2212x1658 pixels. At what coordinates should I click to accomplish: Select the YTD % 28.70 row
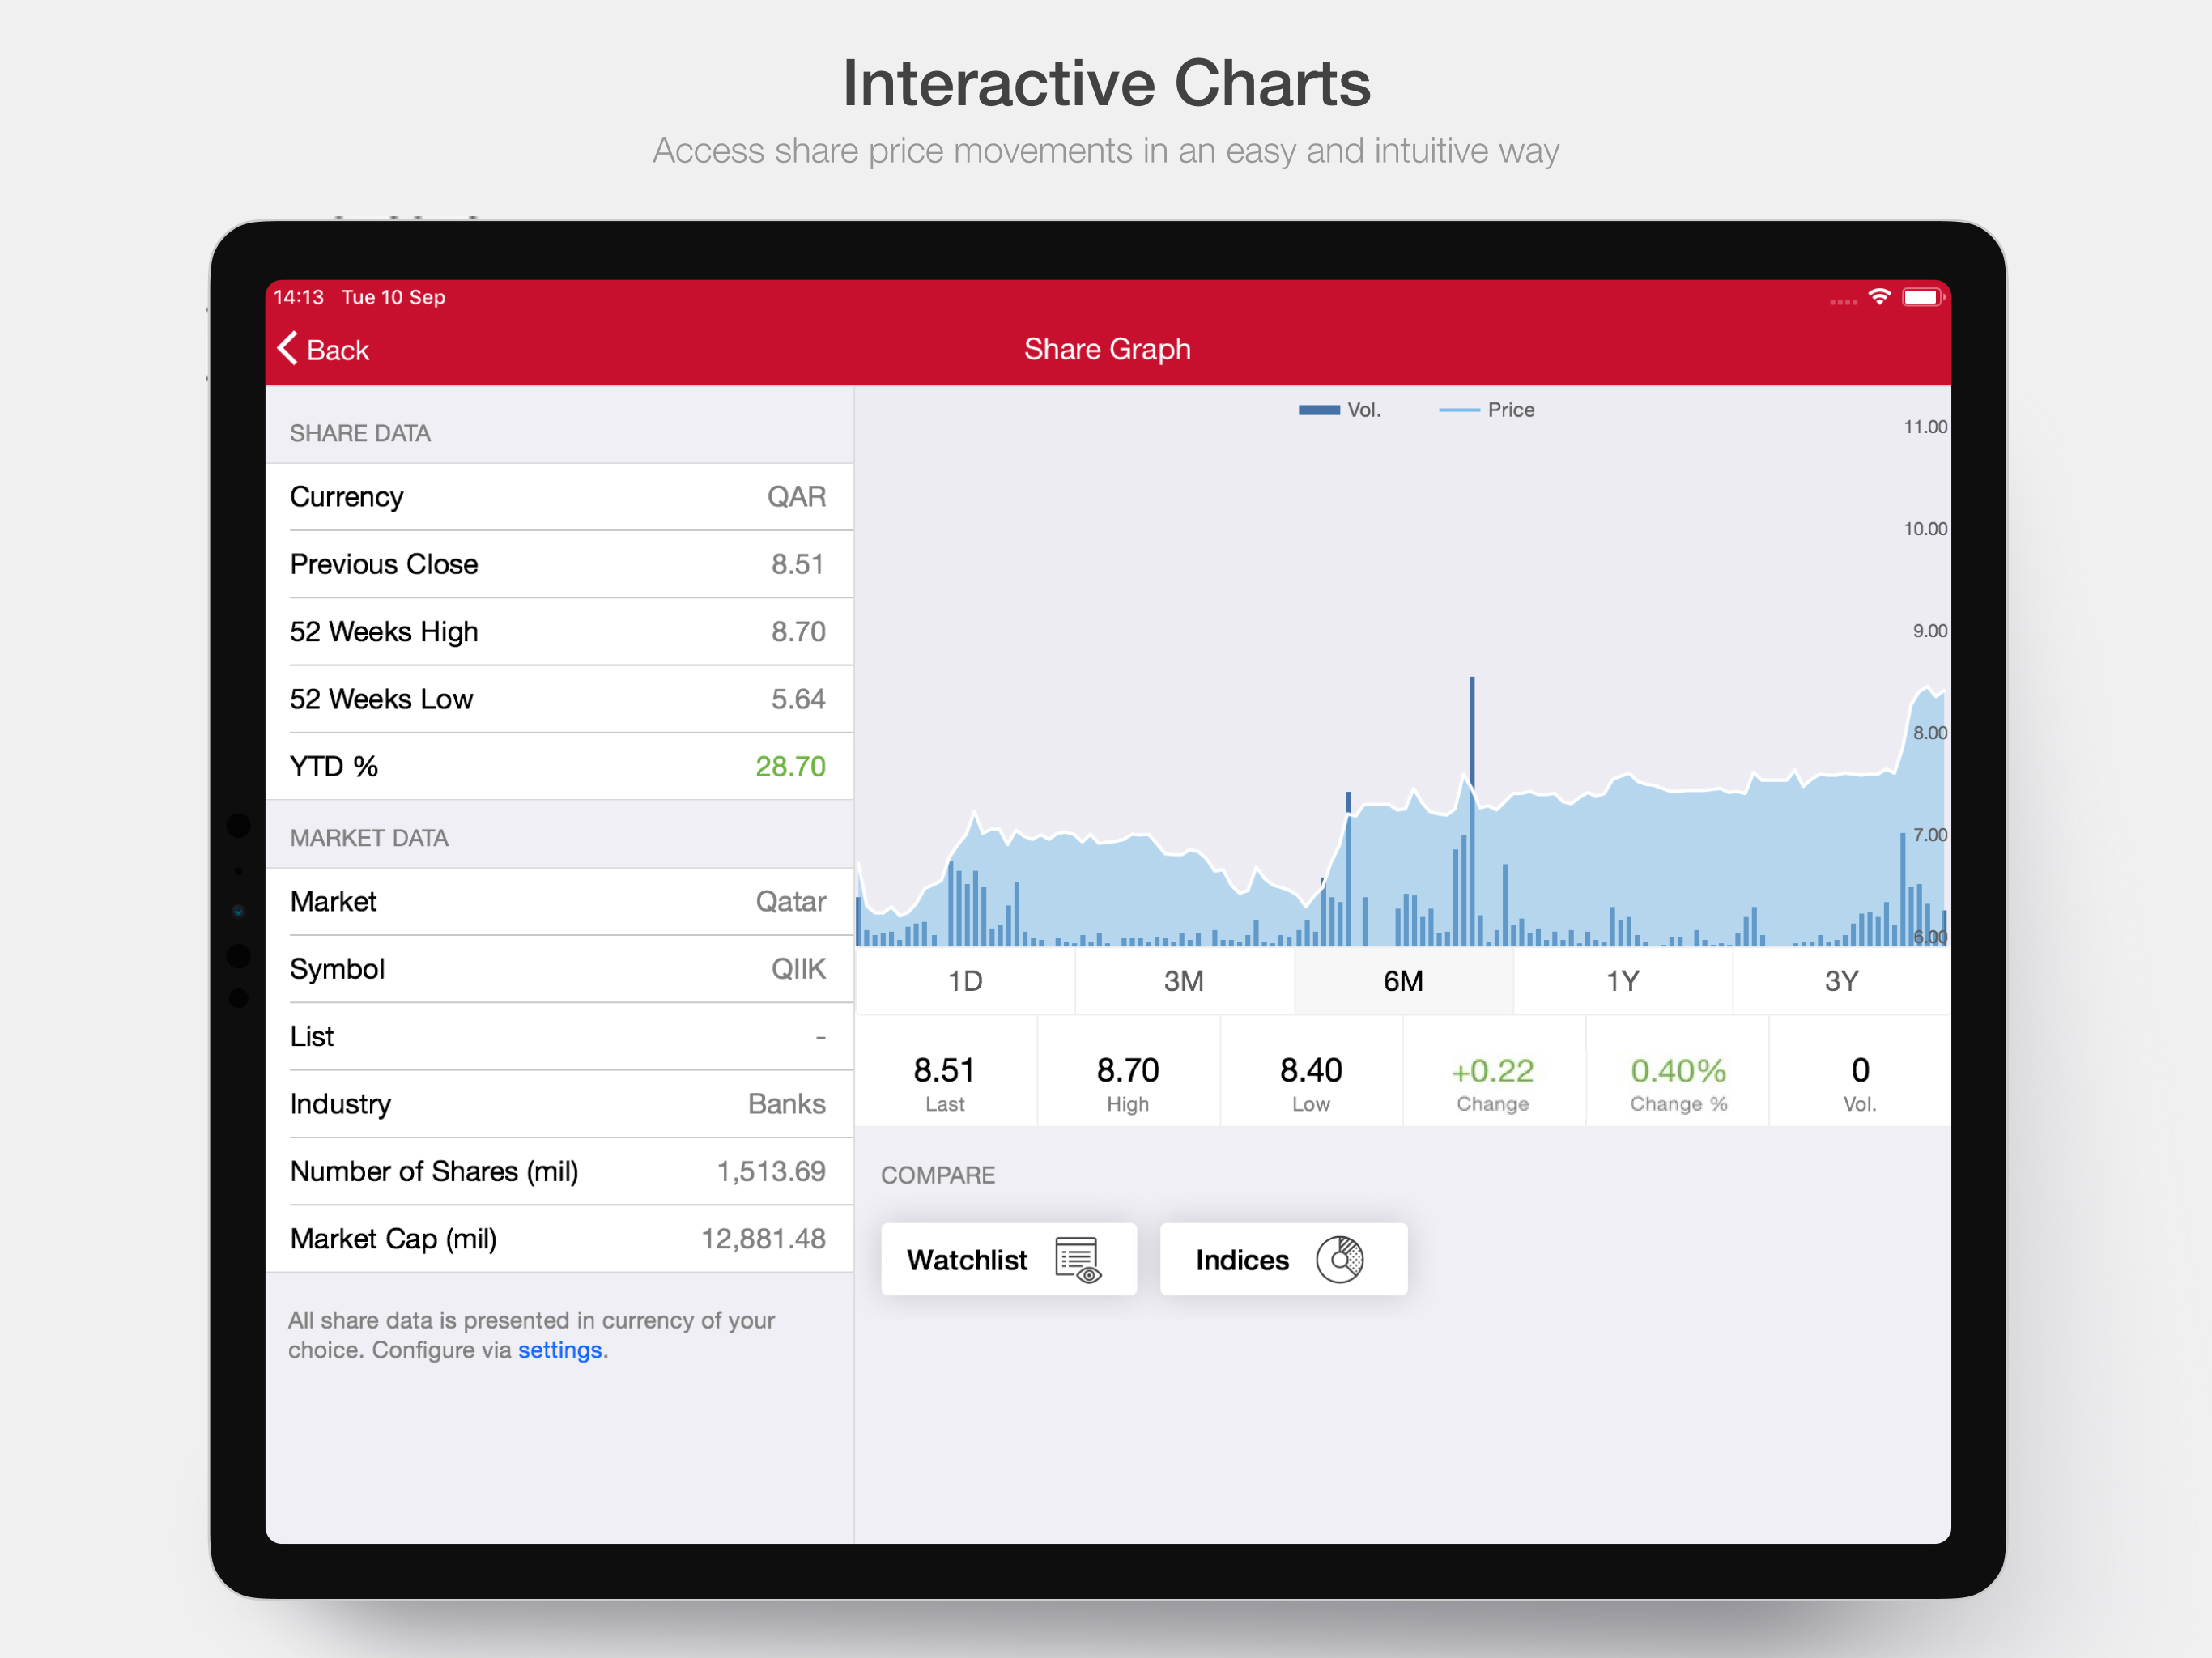(559, 766)
